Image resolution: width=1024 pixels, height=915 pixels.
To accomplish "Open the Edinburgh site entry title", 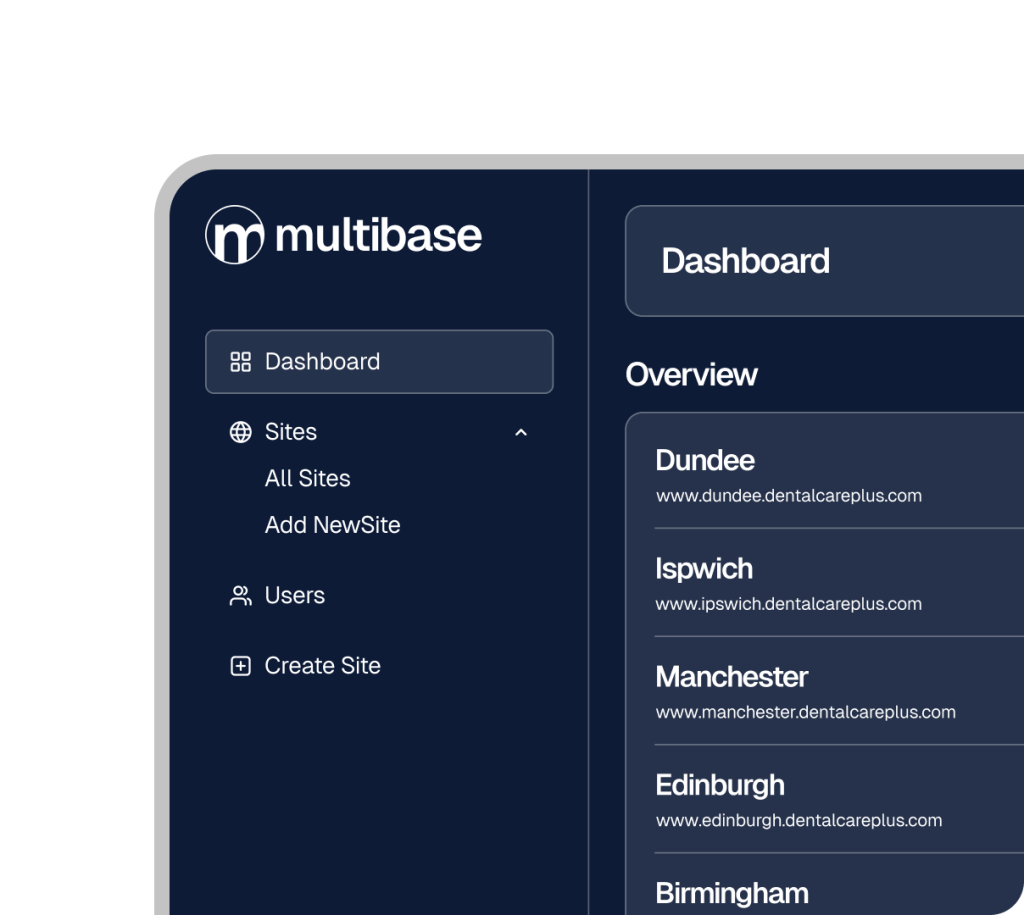I will tap(720, 785).
